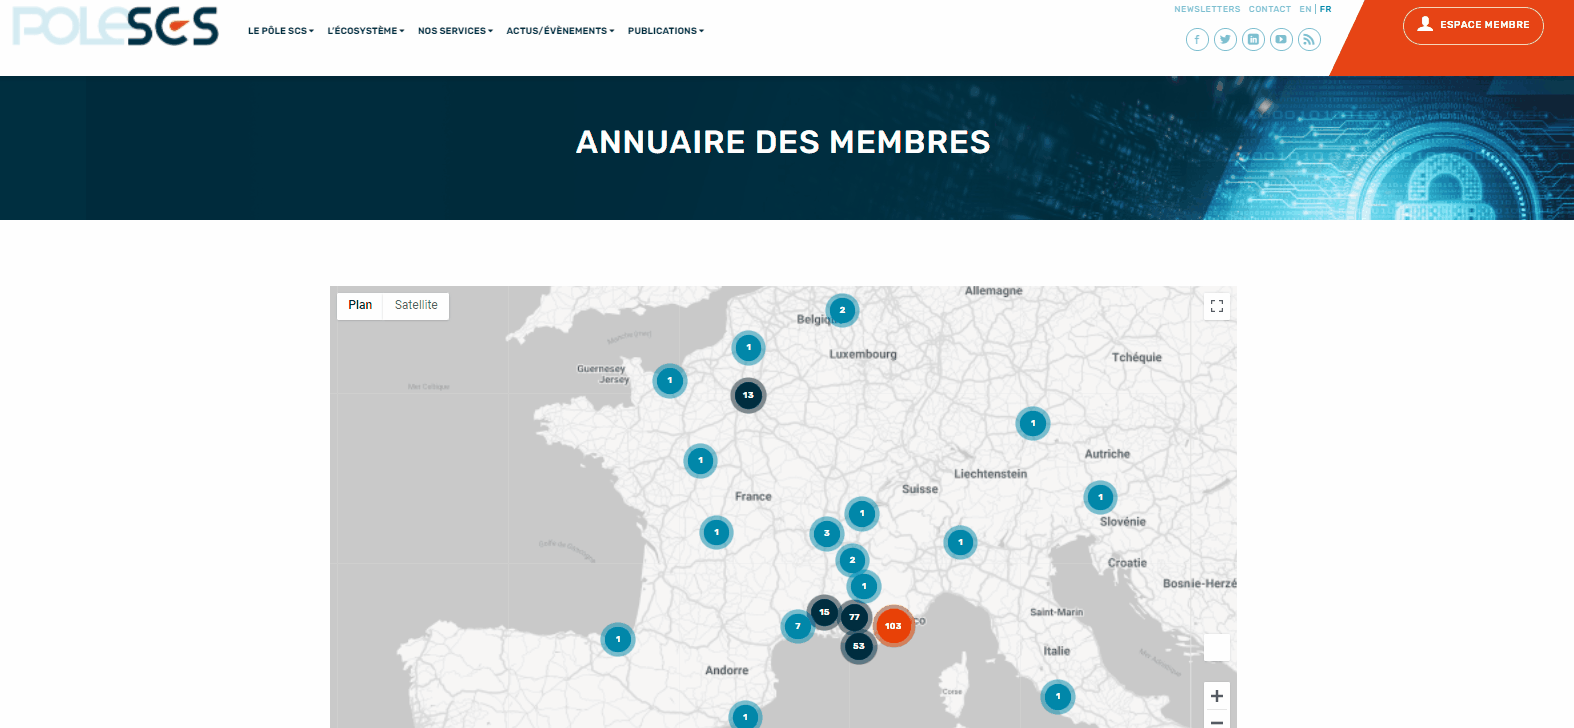
Task: Open the Newsletters link
Action: tap(1207, 9)
